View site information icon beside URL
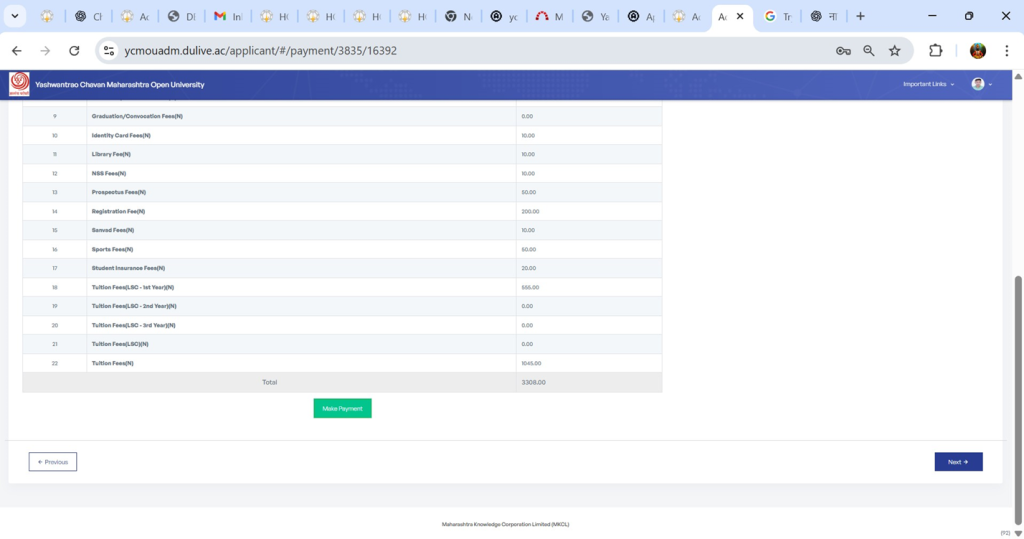The height and width of the screenshot is (539, 1024). [x=109, y=51]
